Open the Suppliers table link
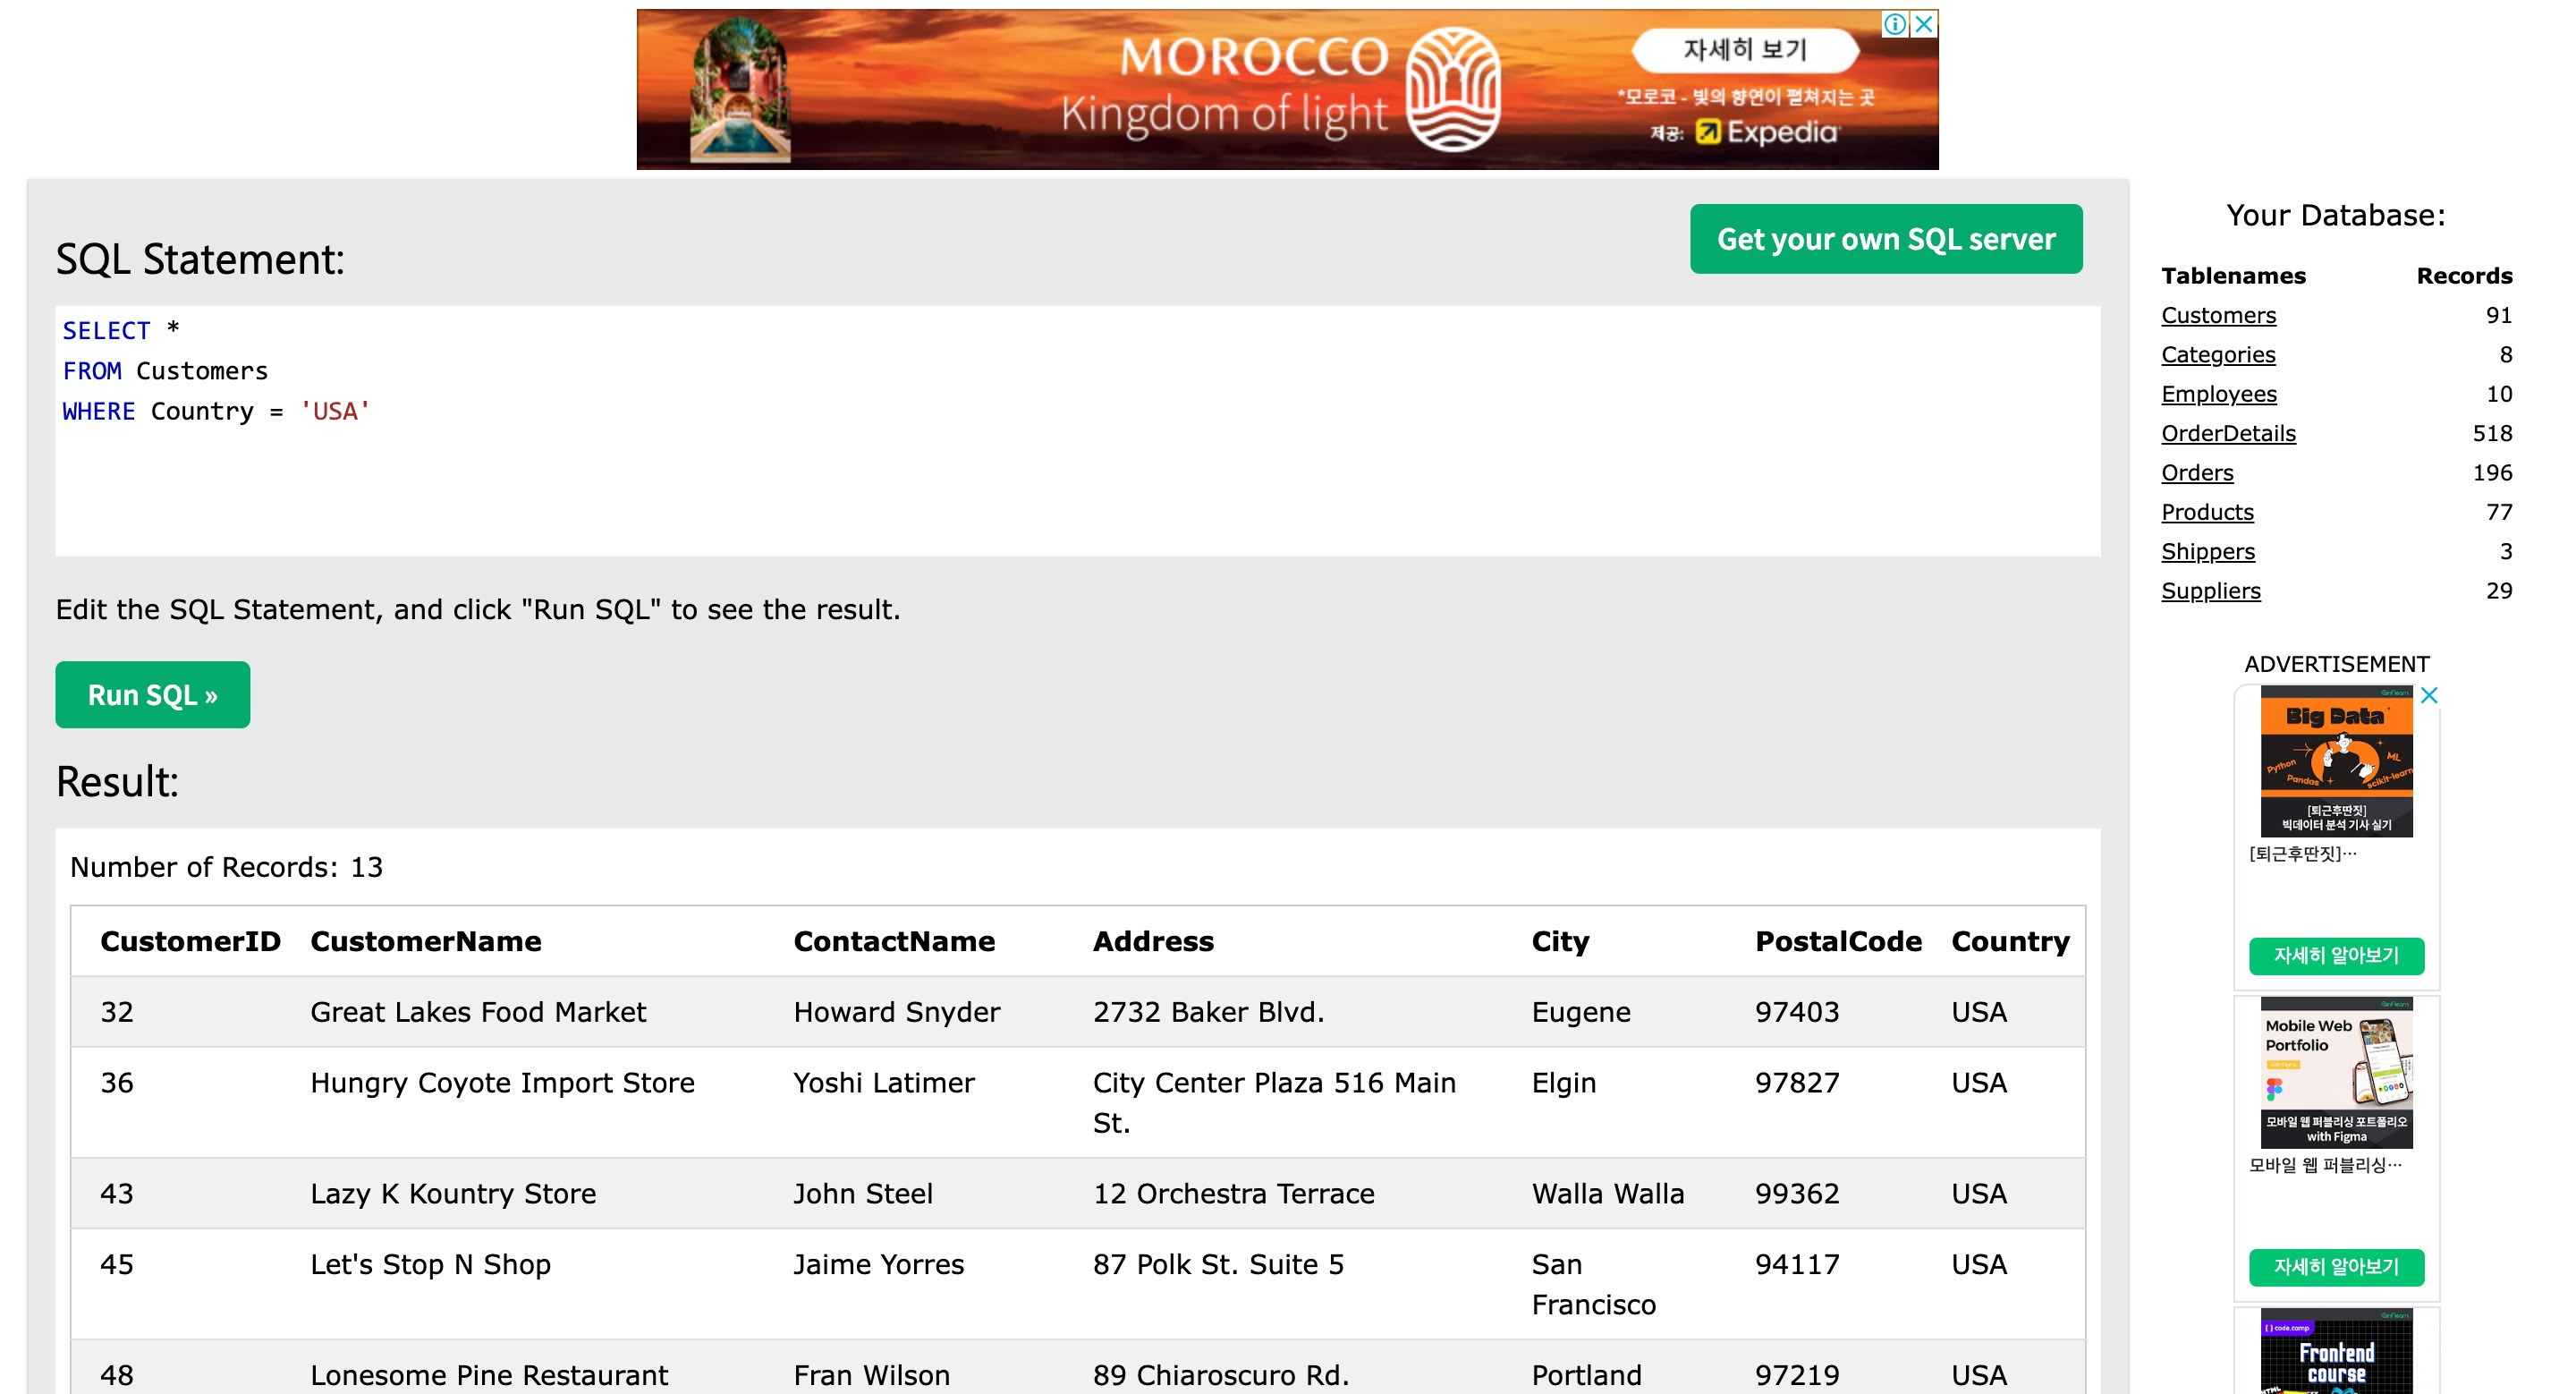The width and height of the screenshot is (2576, 1394). pos(2210,591)
